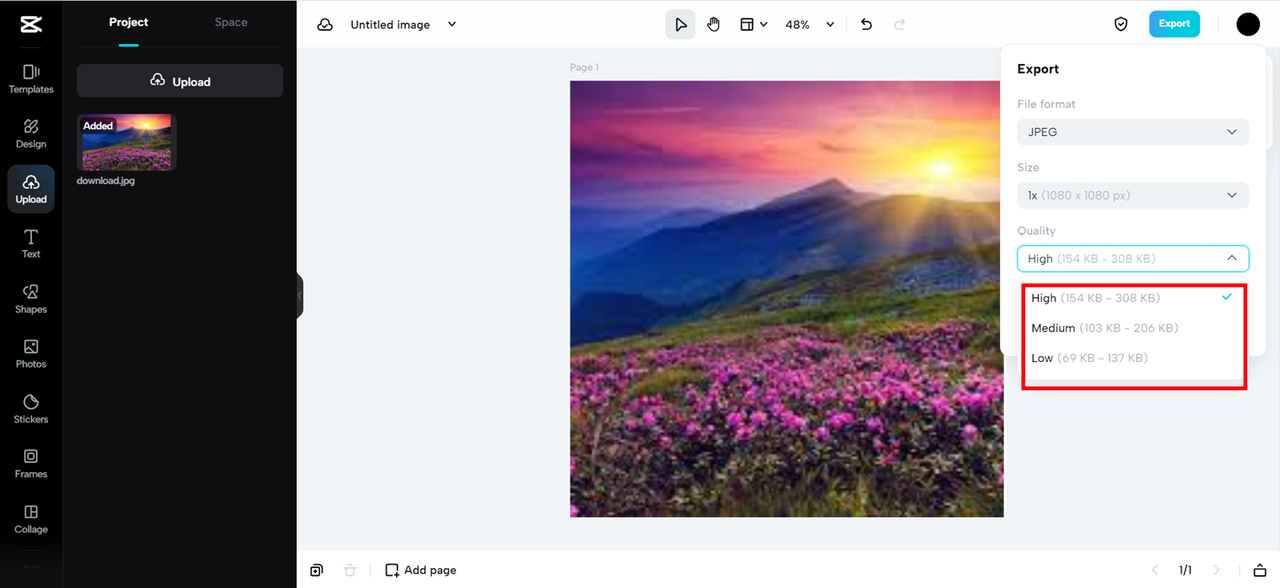Image resolution: width=1280 pixels, height=588 pixels.
Task: Click the 1/1 page indicator
Action: point(1185,570)
